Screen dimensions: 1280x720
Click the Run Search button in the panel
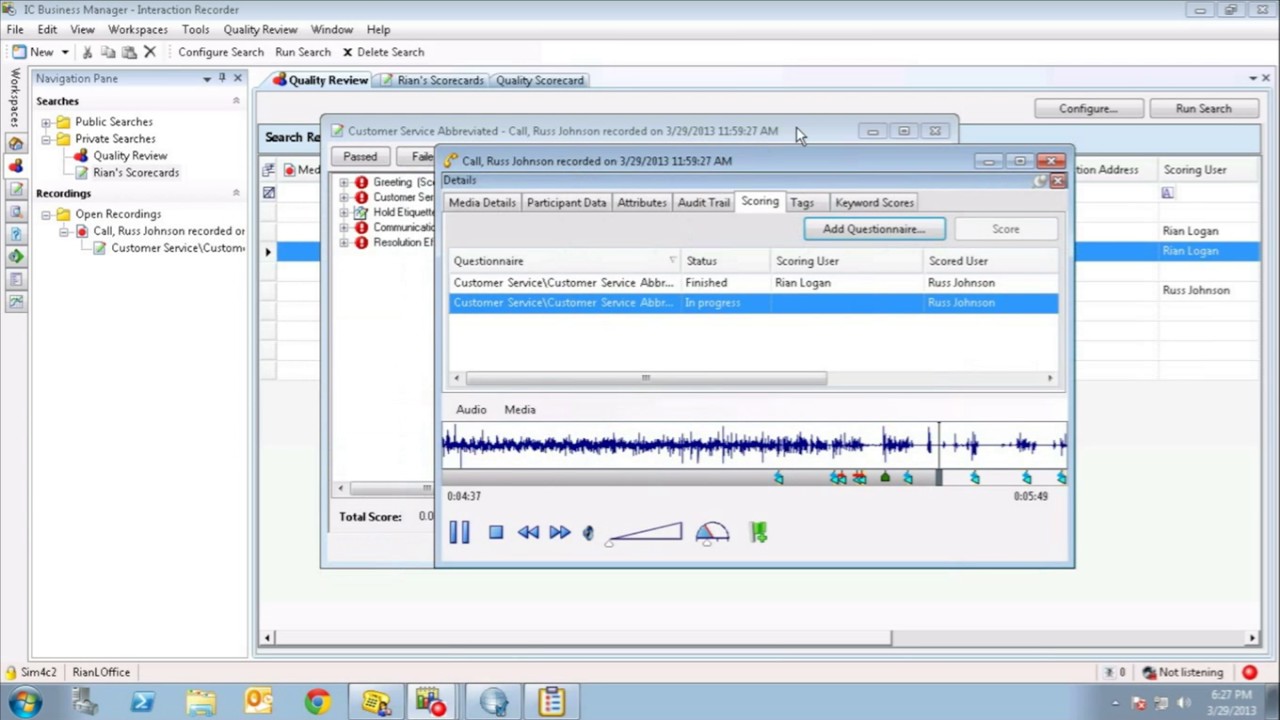[1203, 109]
